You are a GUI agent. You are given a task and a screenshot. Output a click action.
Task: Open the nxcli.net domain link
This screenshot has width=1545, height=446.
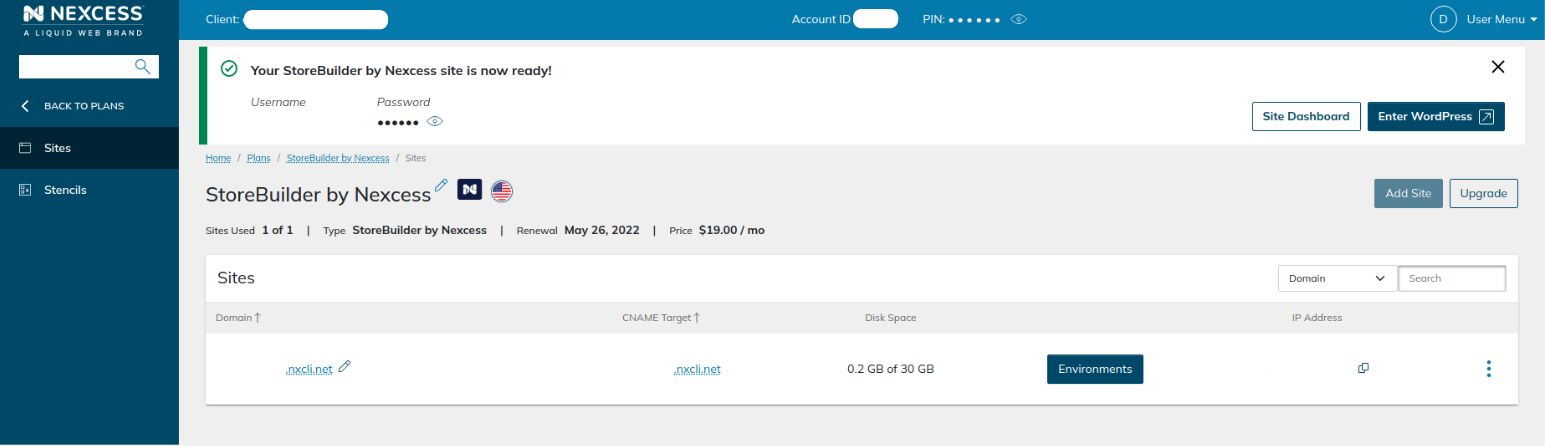(308, 369)
